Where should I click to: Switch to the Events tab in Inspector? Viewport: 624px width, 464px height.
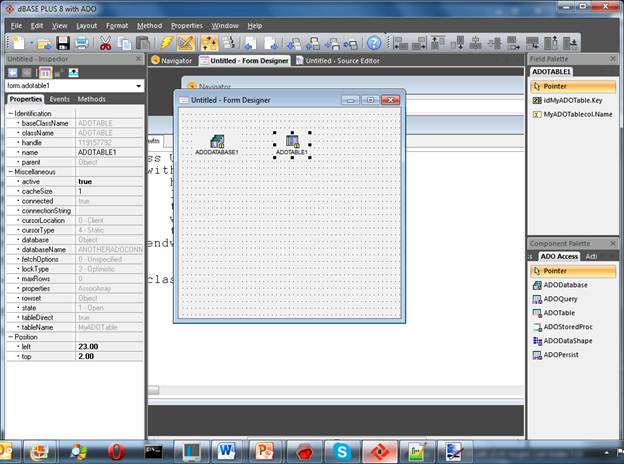point(60,99)
